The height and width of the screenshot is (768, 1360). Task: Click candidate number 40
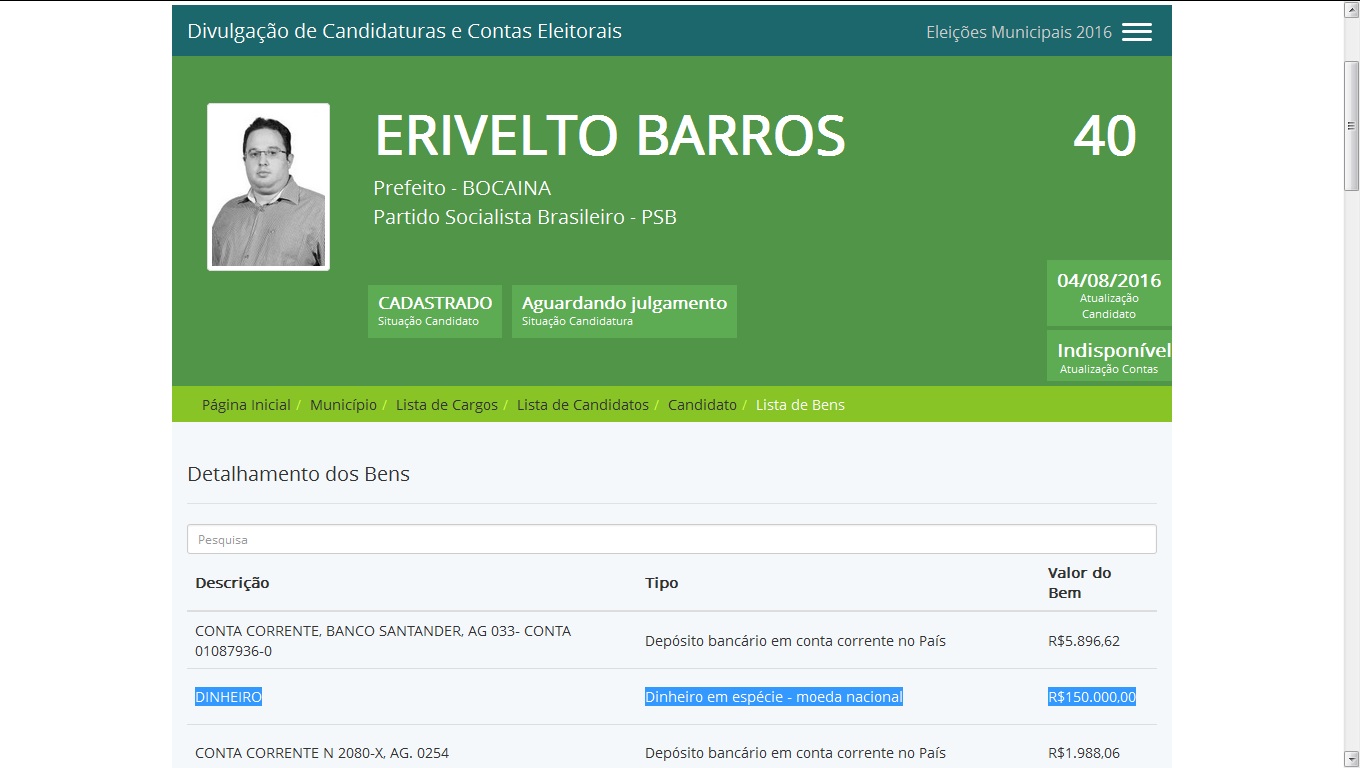tap(1105, 136)
